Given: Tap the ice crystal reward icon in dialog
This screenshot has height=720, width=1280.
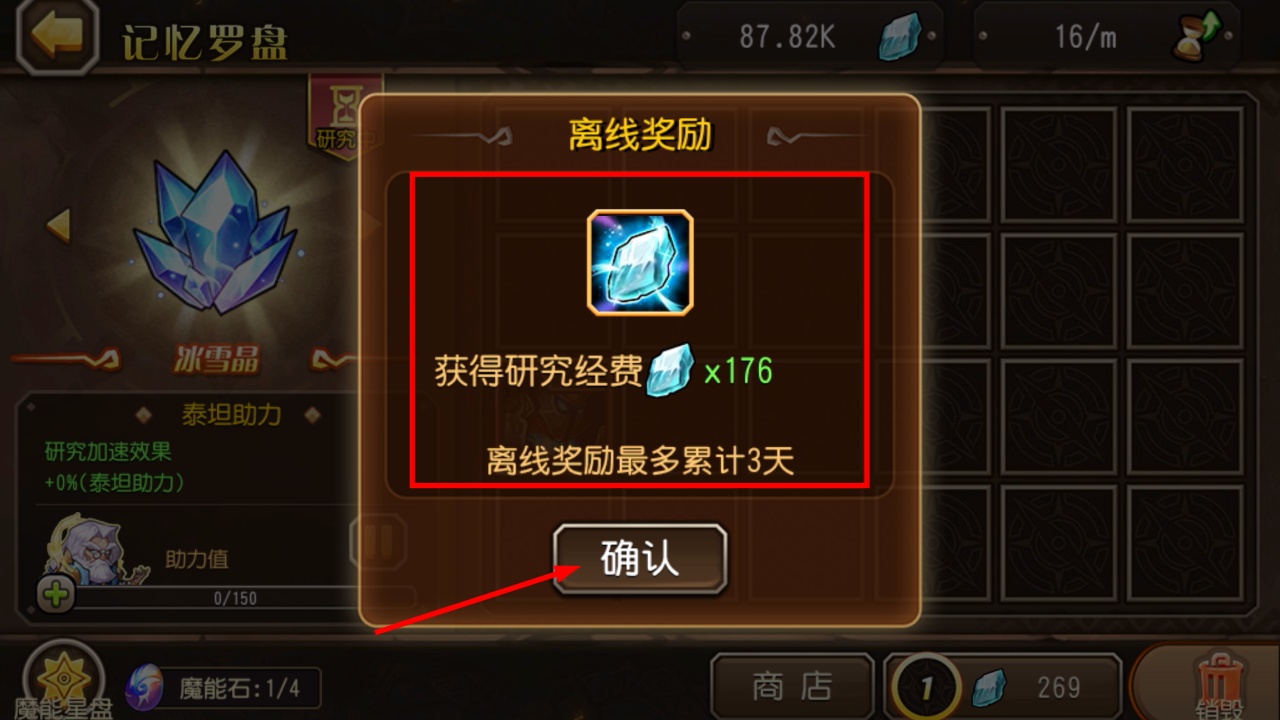Looking at the screenshot, I should point(640,262).
